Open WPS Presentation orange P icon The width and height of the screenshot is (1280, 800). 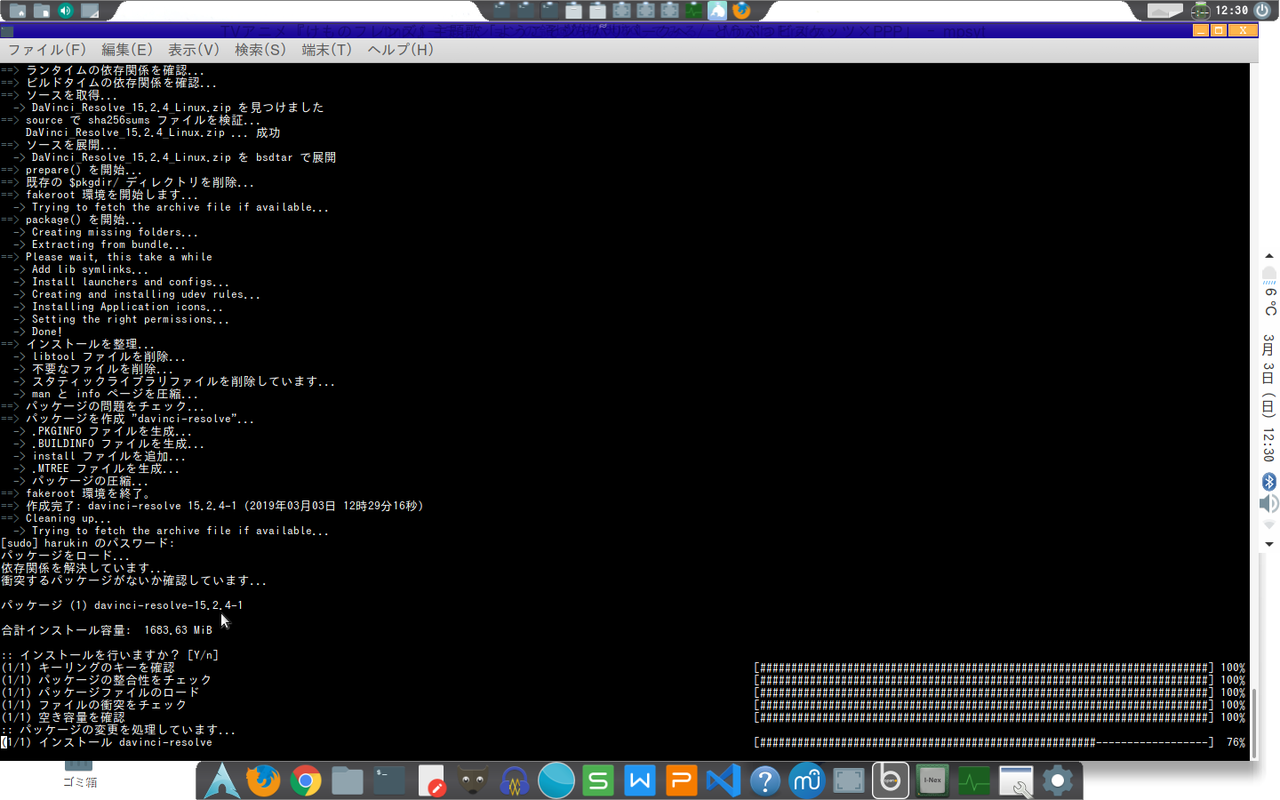681,780
